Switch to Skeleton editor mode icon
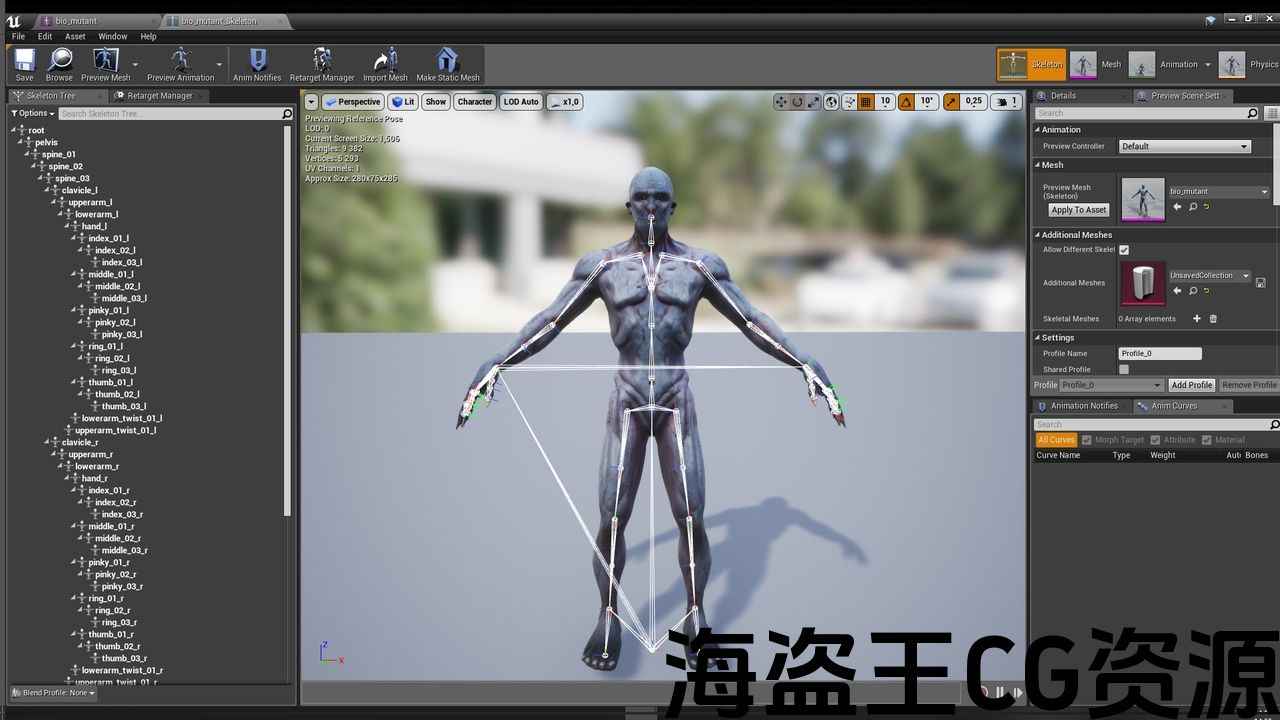1280x720 pixels. pos(1013,65)
